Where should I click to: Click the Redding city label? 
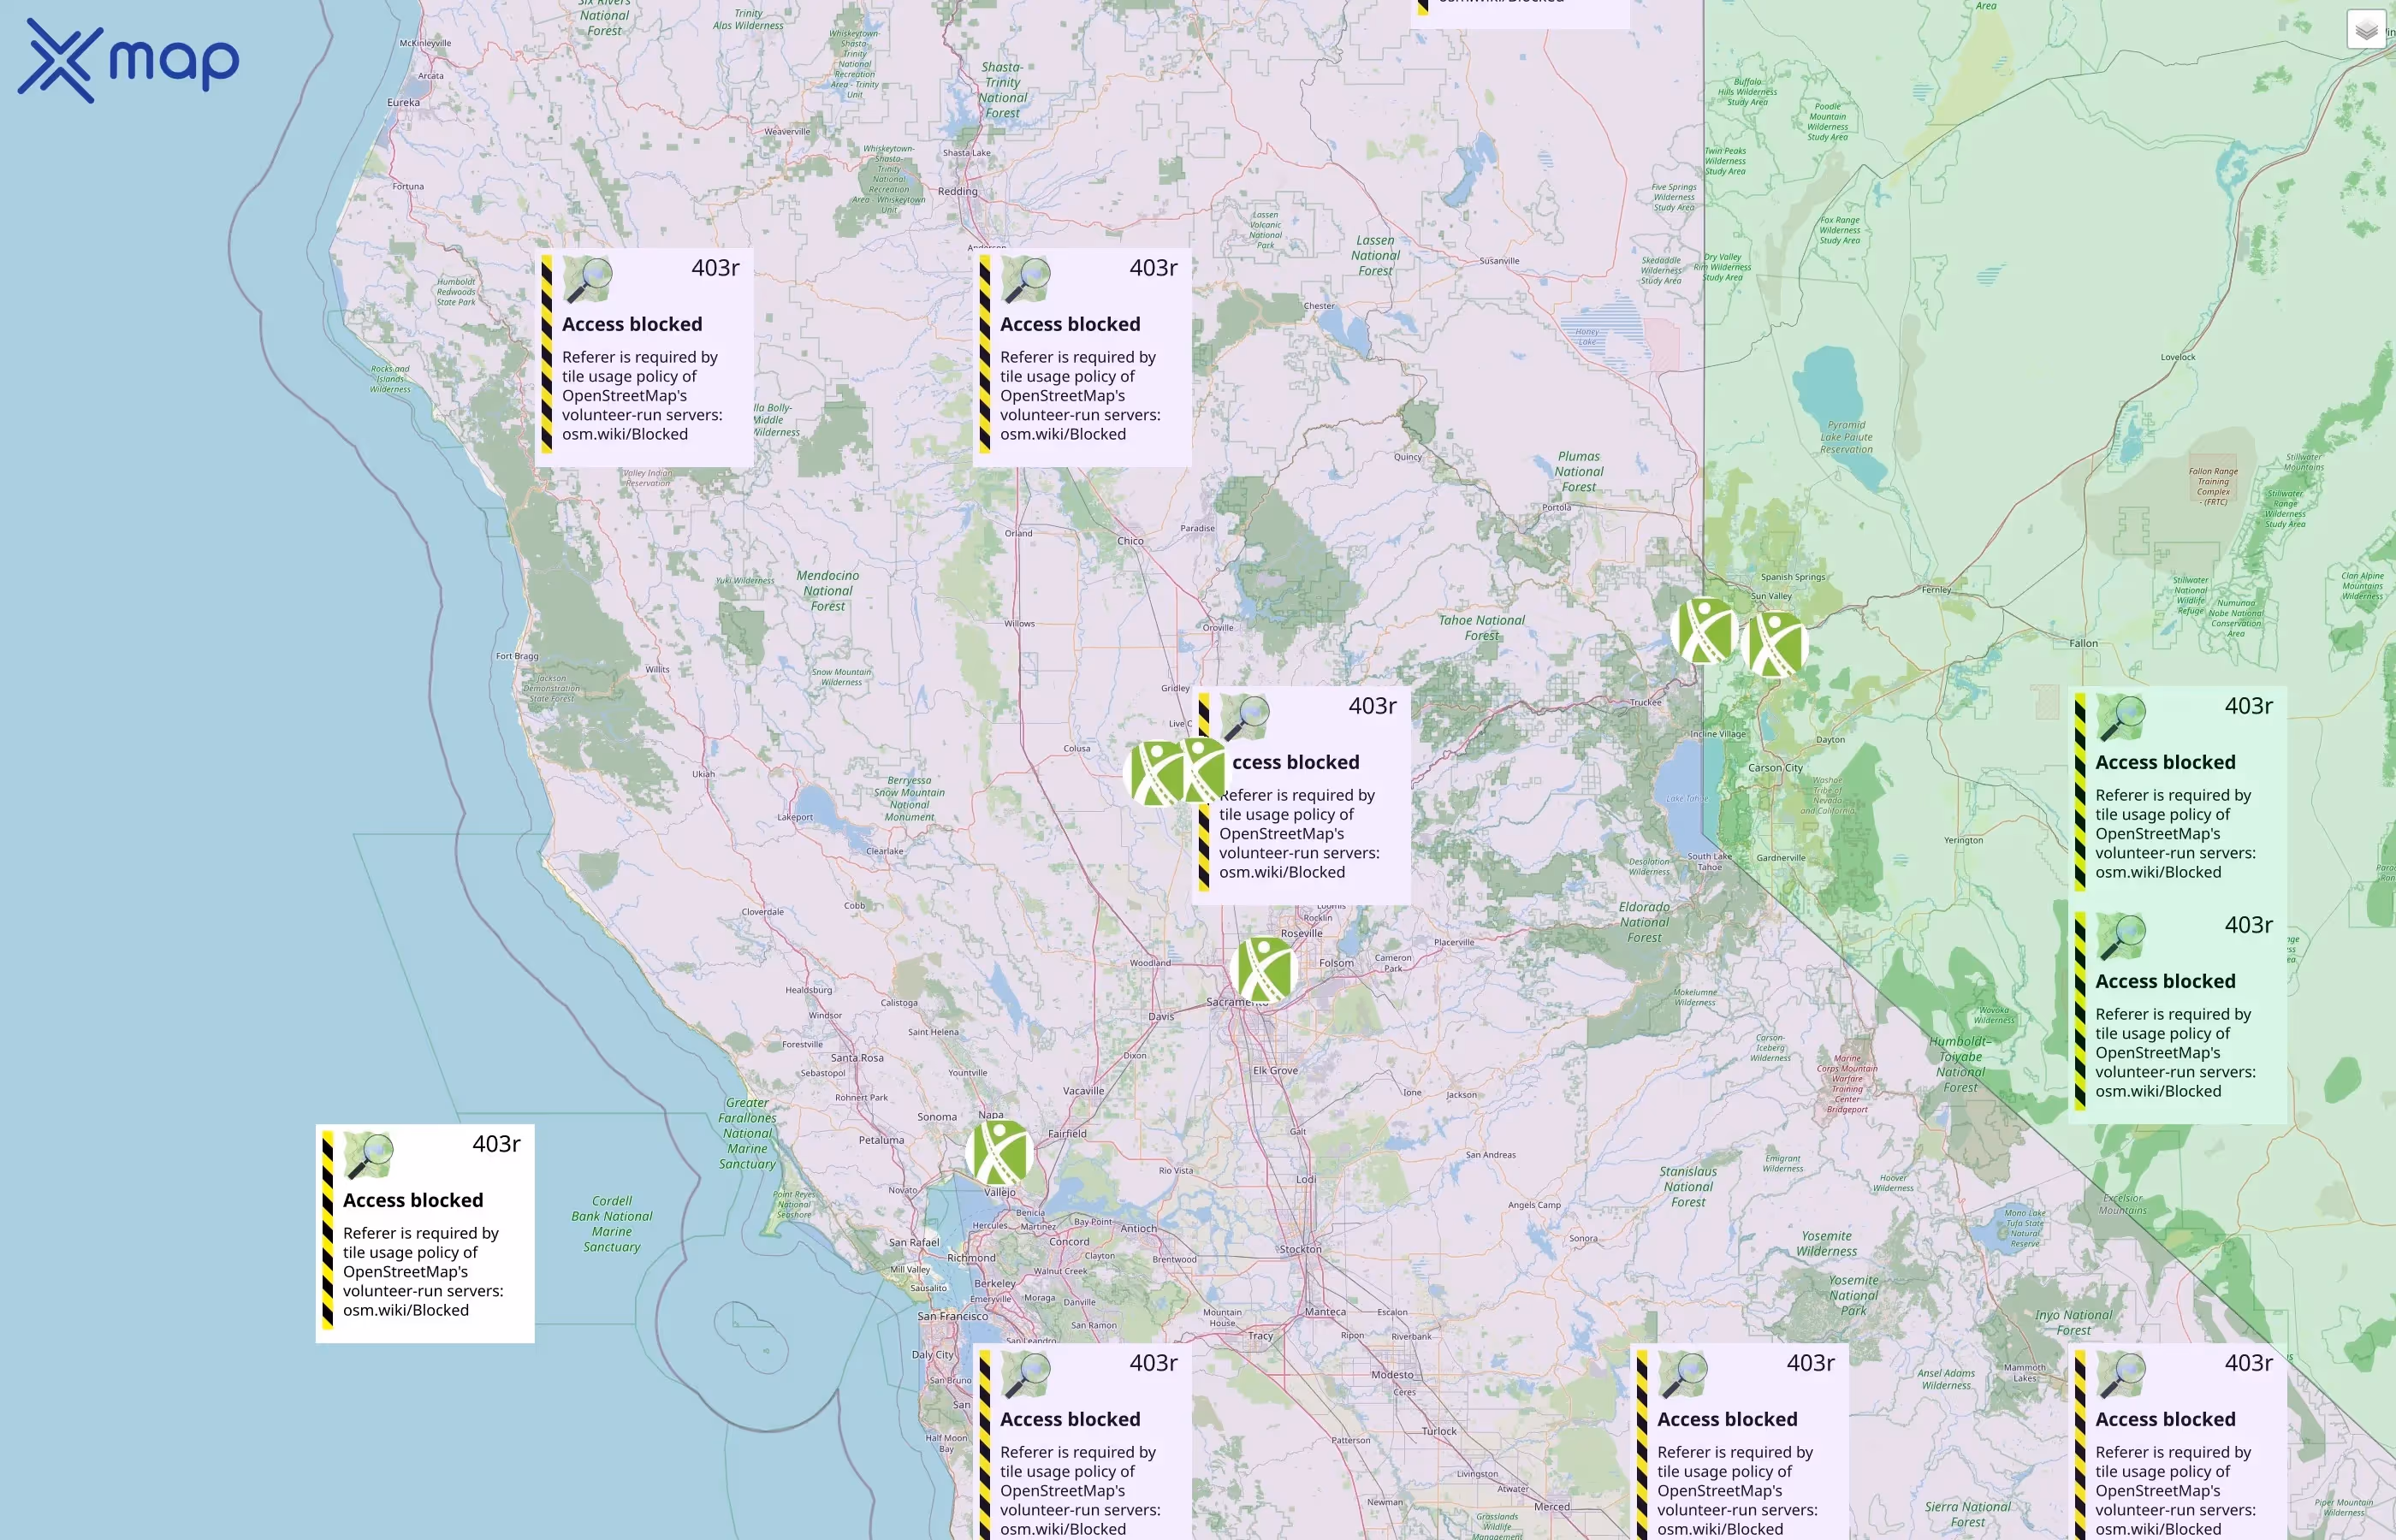coord(957,191)
